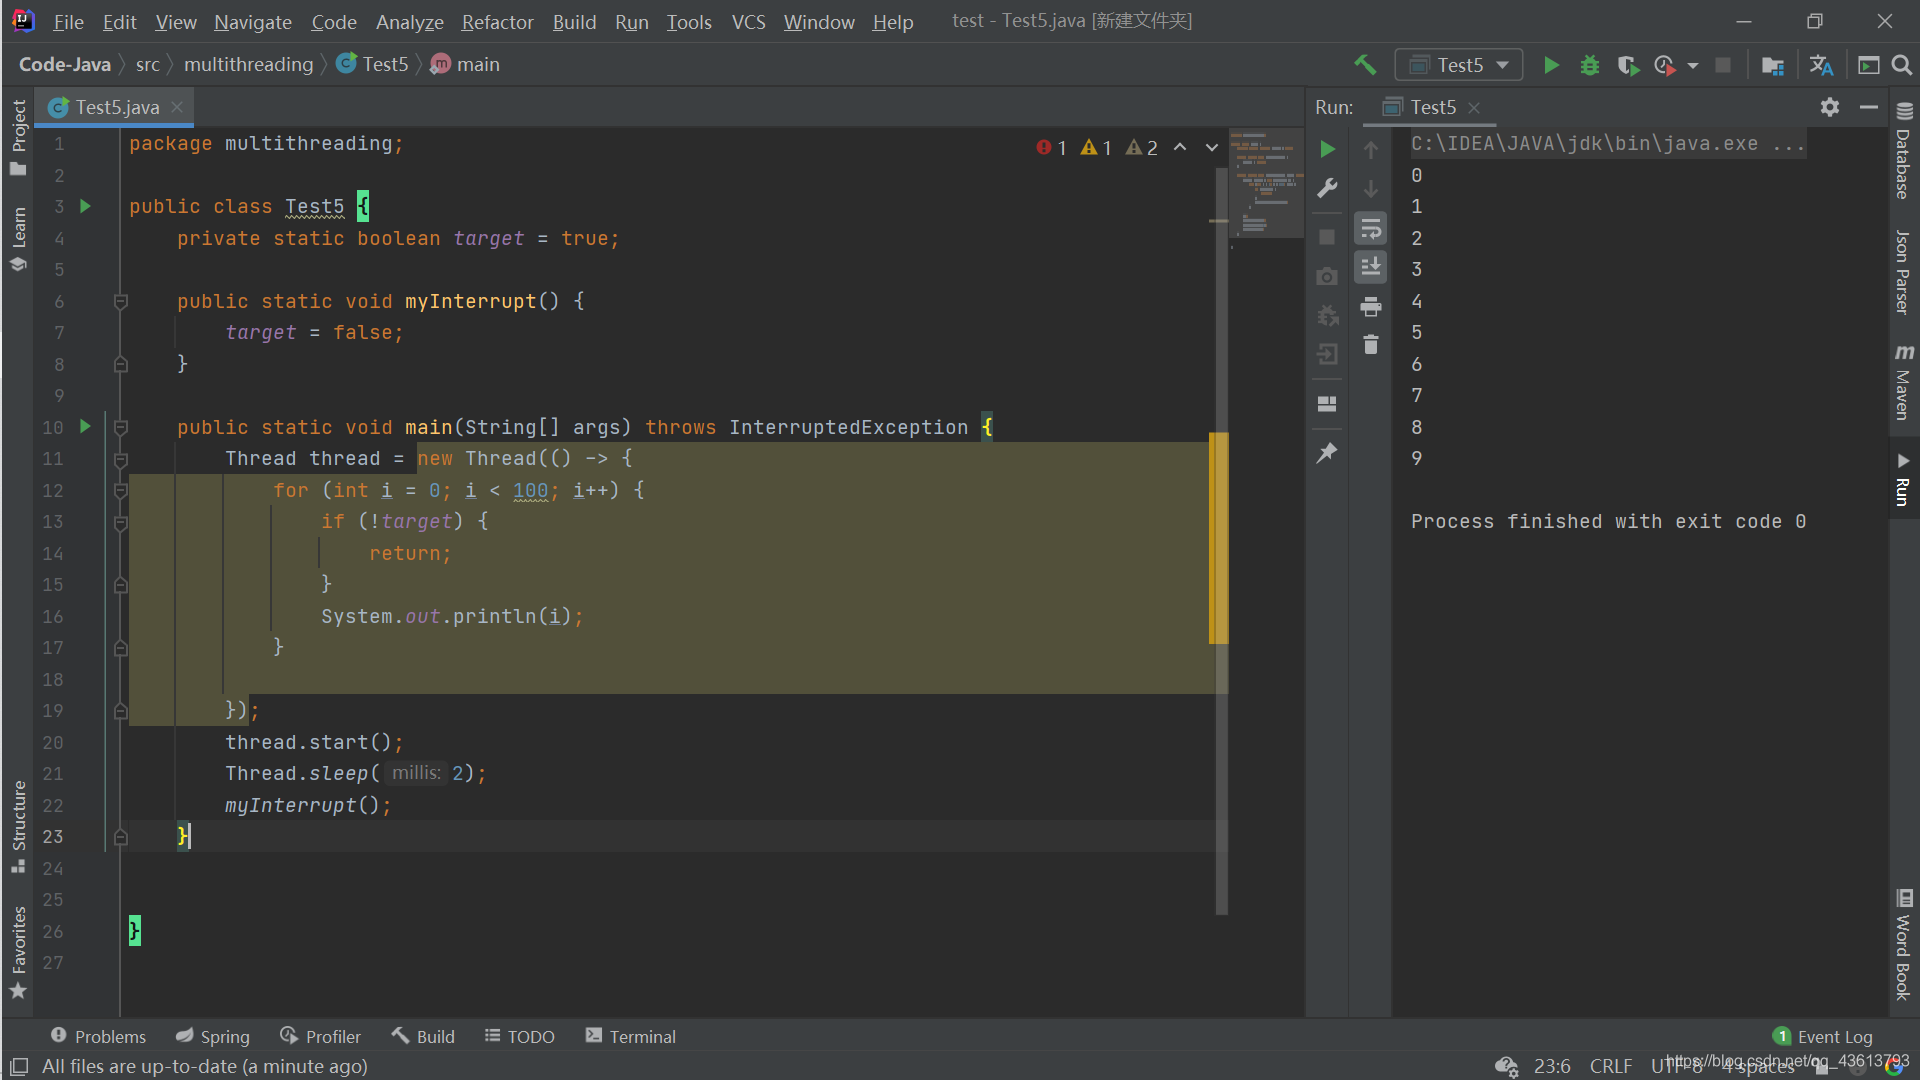Screen dimensions: 1920x1080
Task: Toggle the Database tool window
Action: (x=1903, y=151)
